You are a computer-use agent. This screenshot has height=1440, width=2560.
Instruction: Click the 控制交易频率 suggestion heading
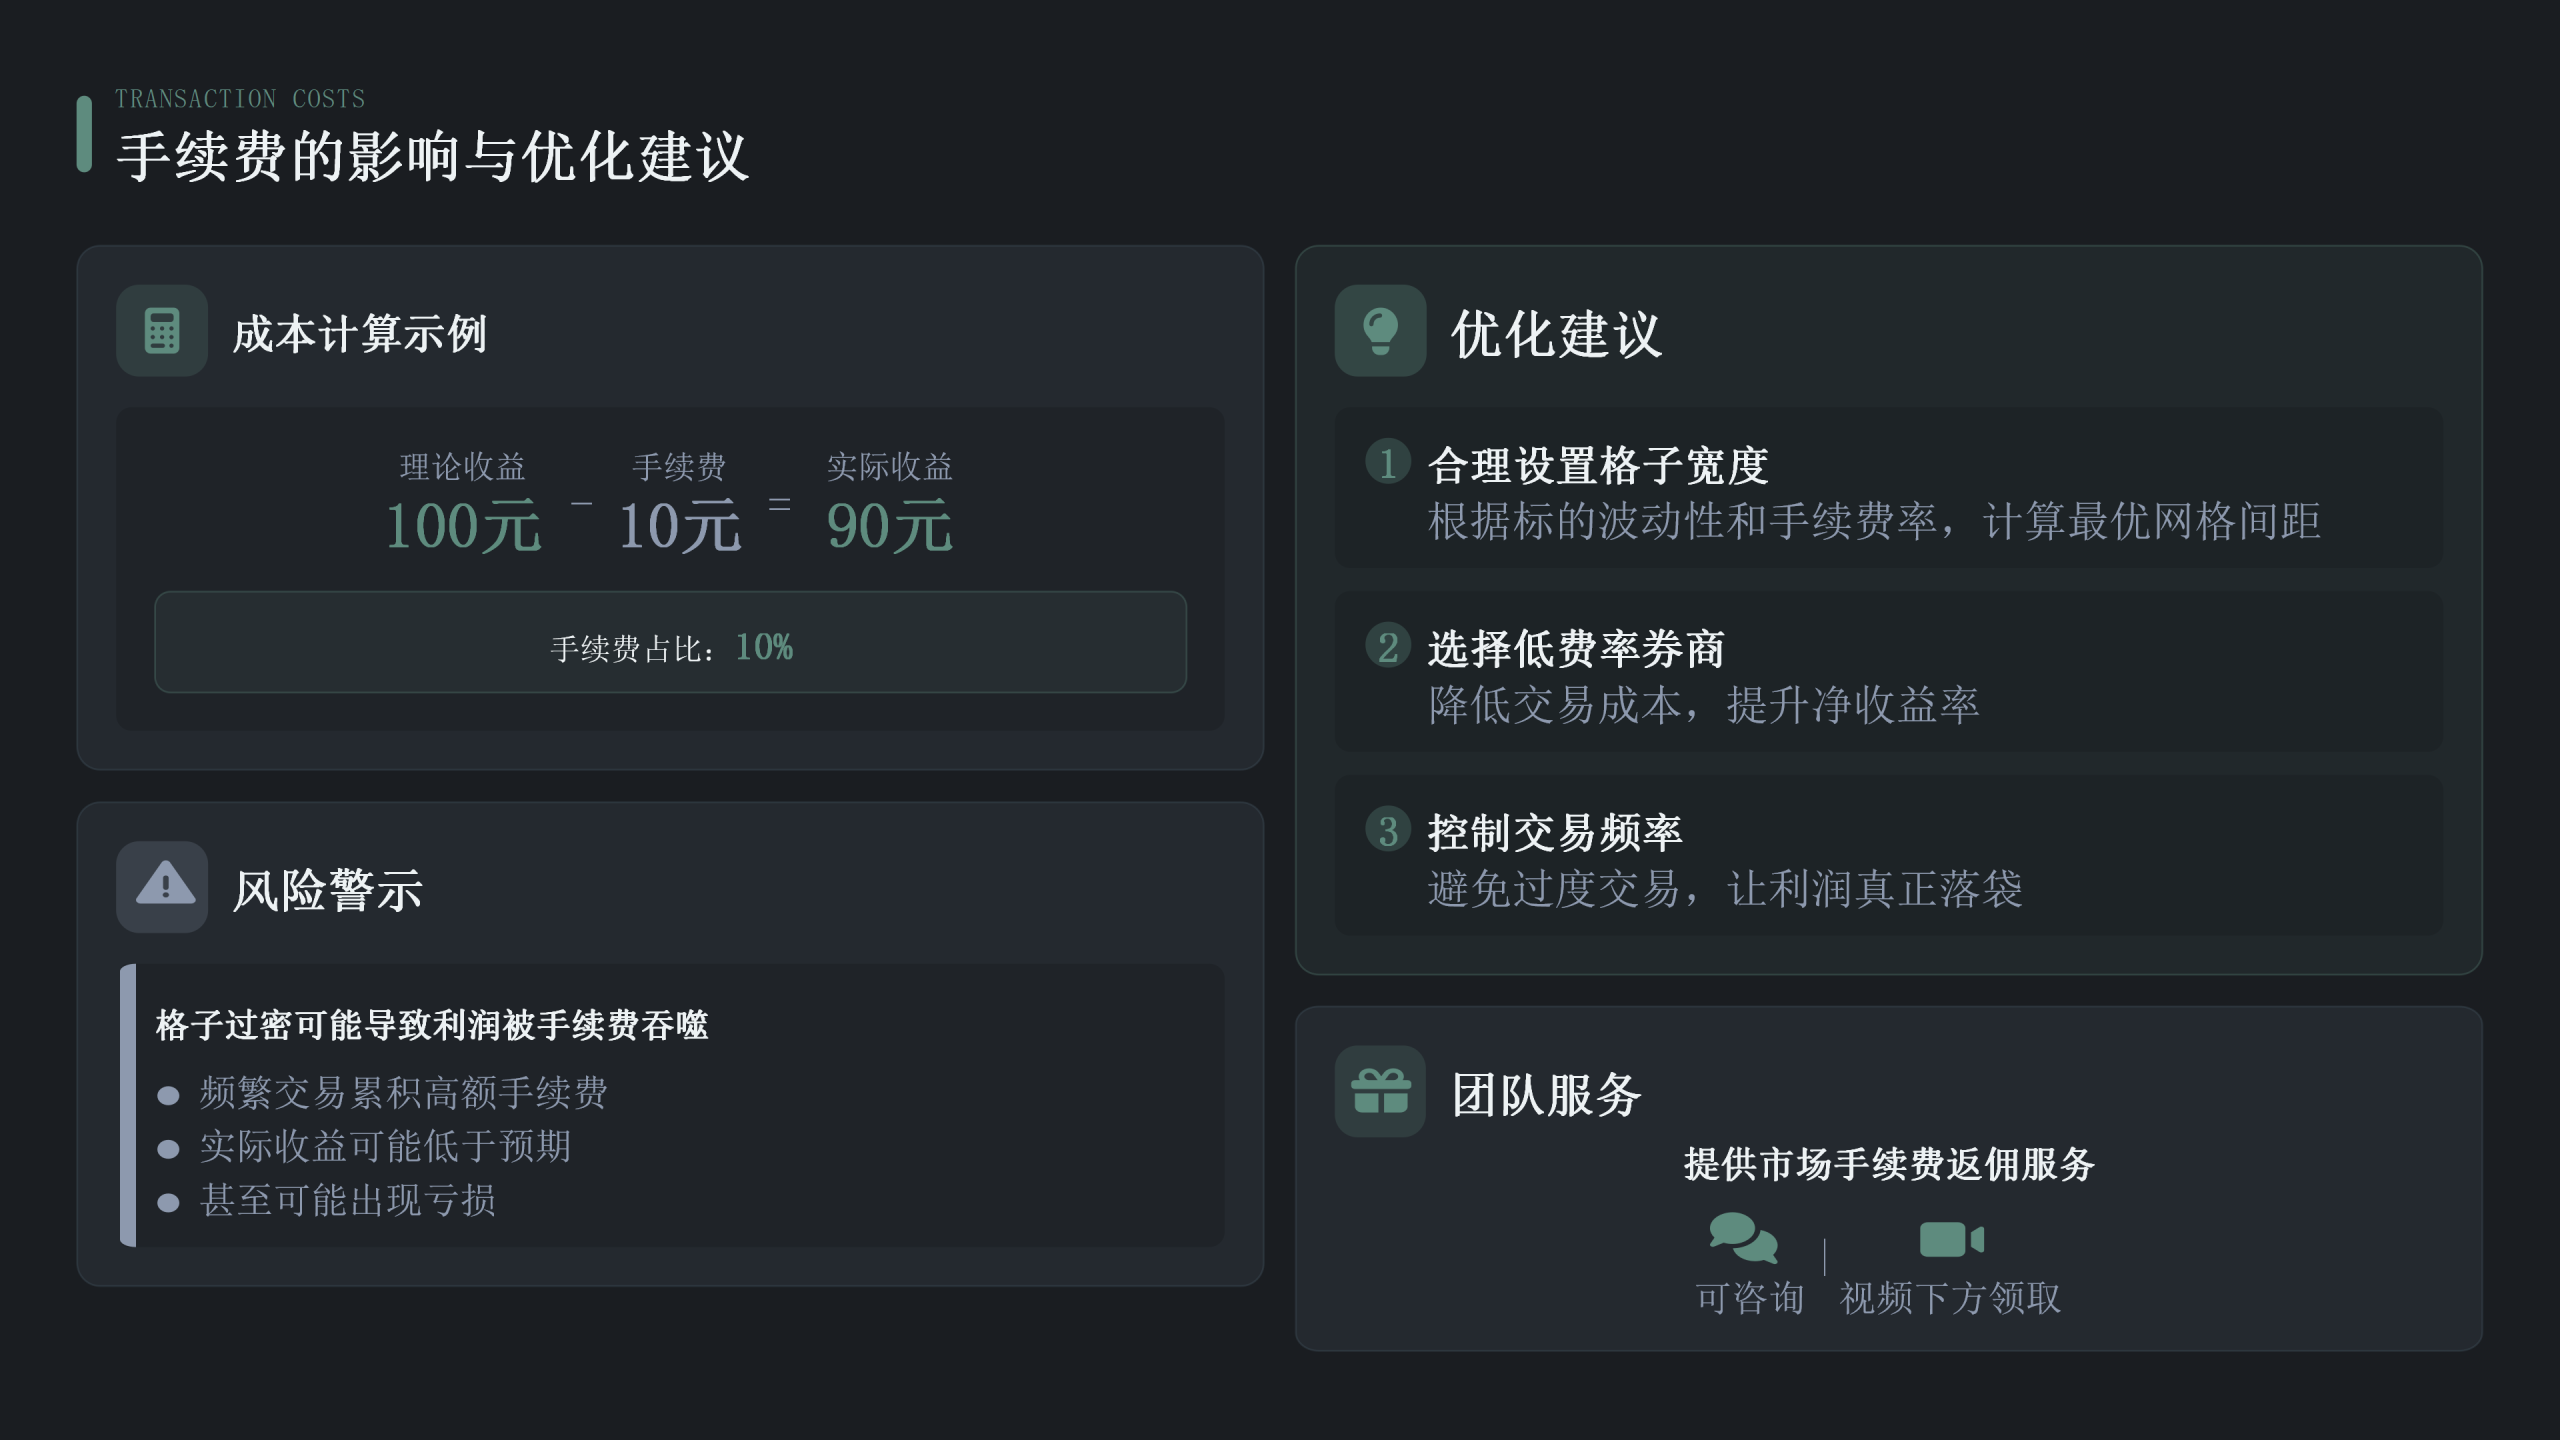[1555, 833]
